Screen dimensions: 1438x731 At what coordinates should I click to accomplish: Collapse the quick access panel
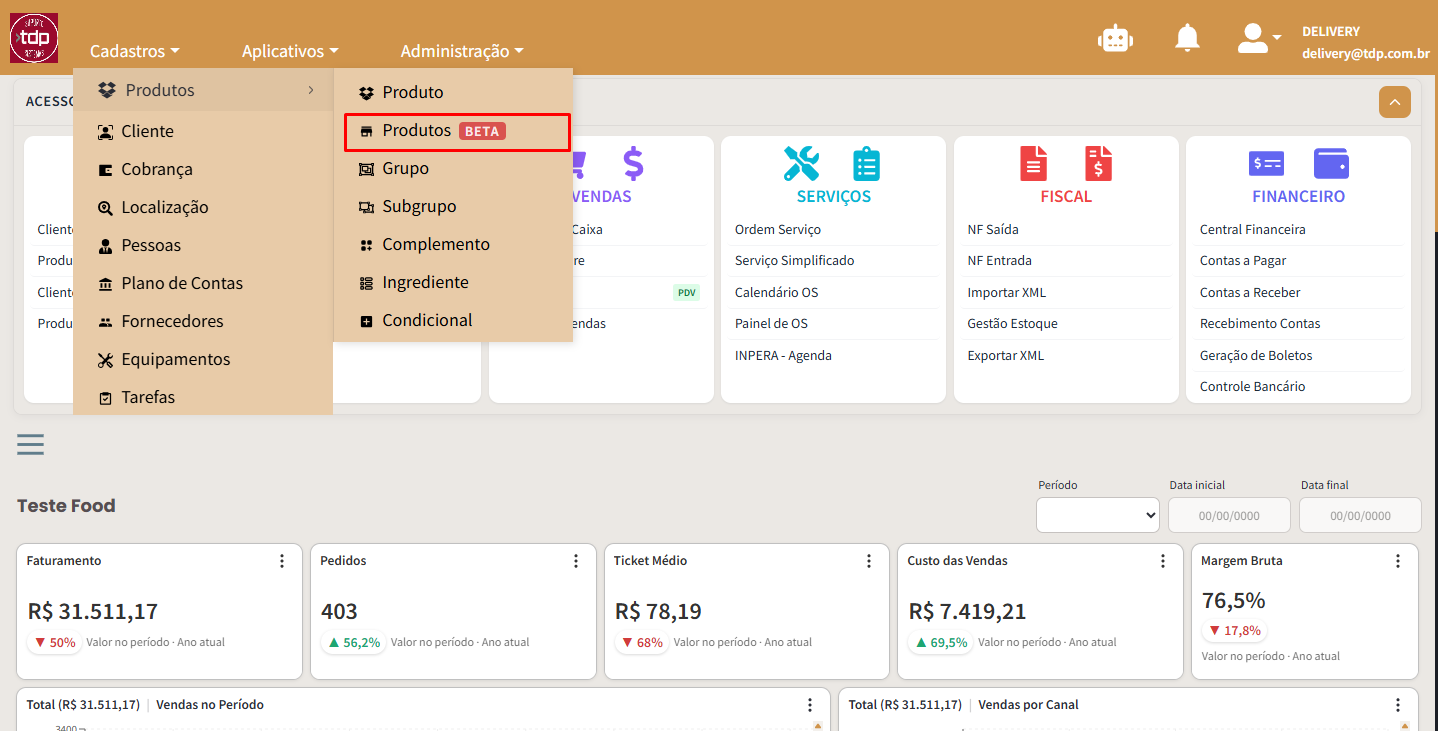point(1395,101)
